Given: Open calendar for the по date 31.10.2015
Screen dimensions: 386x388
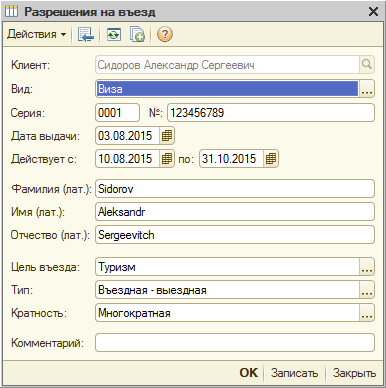Looking at the screenshot, I should click(271, 159).
